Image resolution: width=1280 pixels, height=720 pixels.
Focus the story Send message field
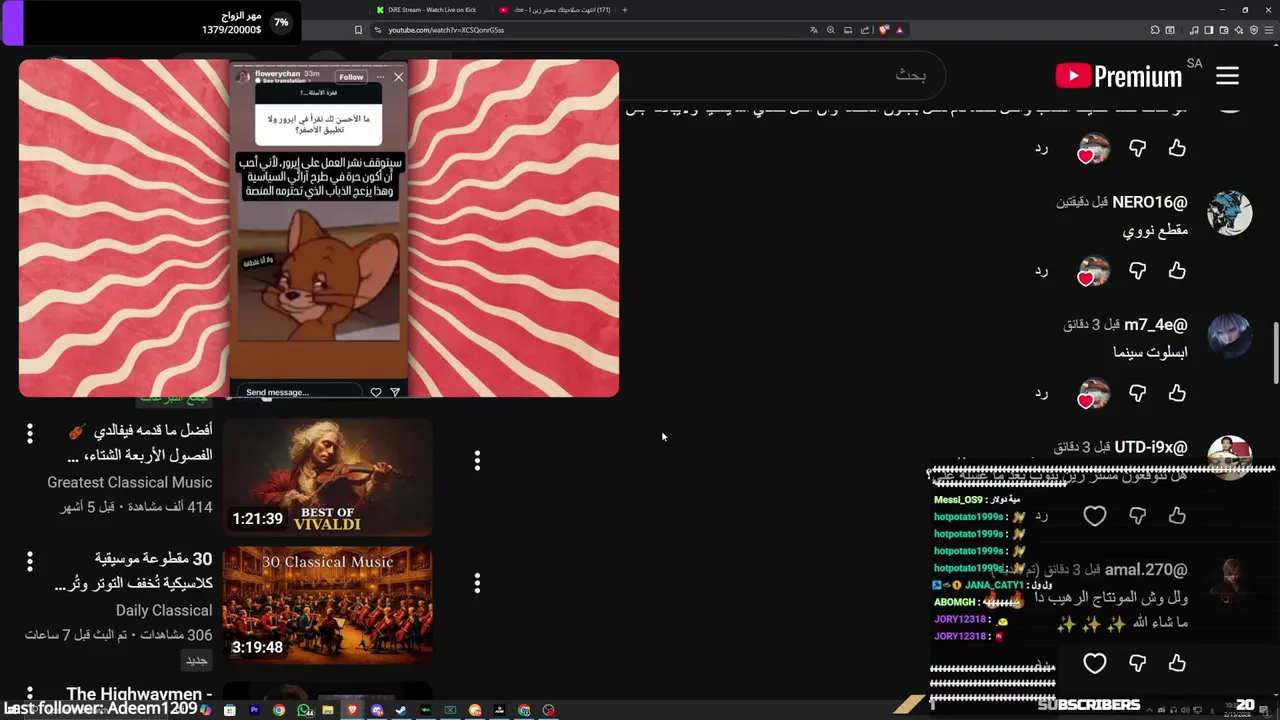(x=300, y=392)
